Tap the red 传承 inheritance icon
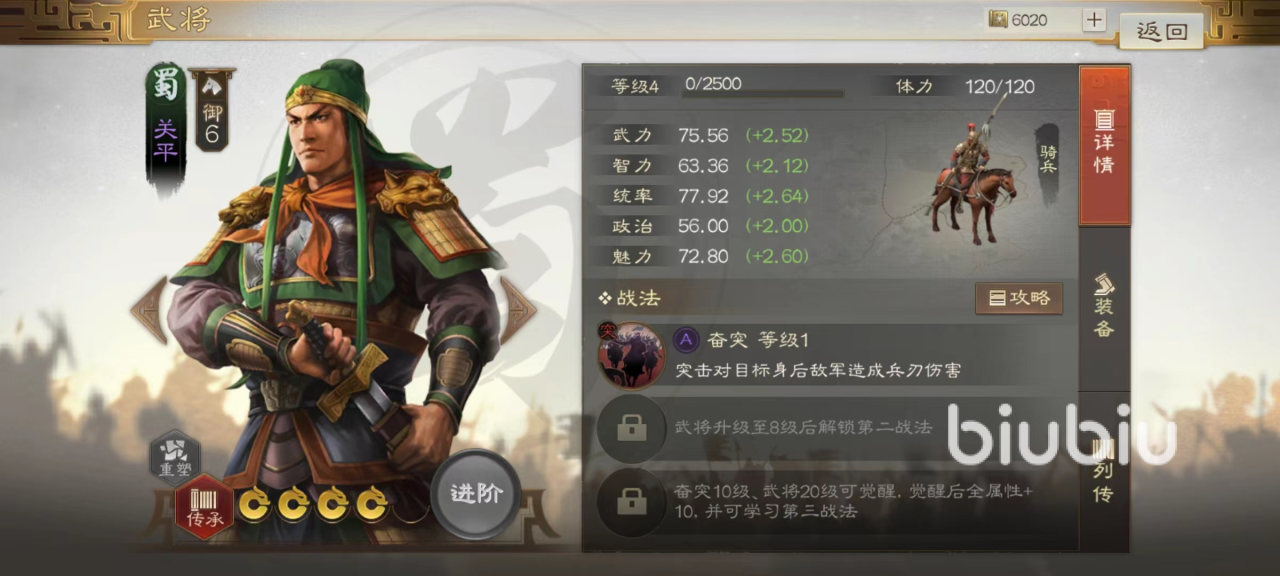 pyautogui.click(x=205, y=507)
